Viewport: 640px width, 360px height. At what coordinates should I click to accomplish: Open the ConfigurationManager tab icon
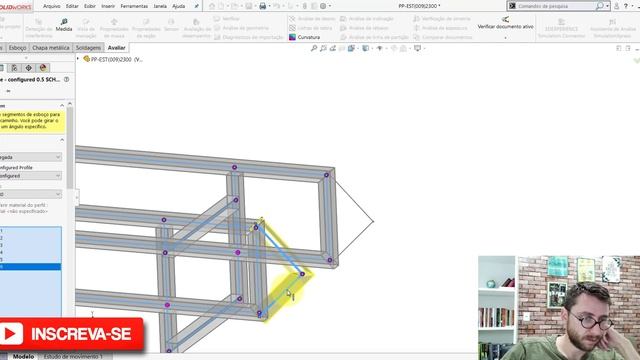14,68
